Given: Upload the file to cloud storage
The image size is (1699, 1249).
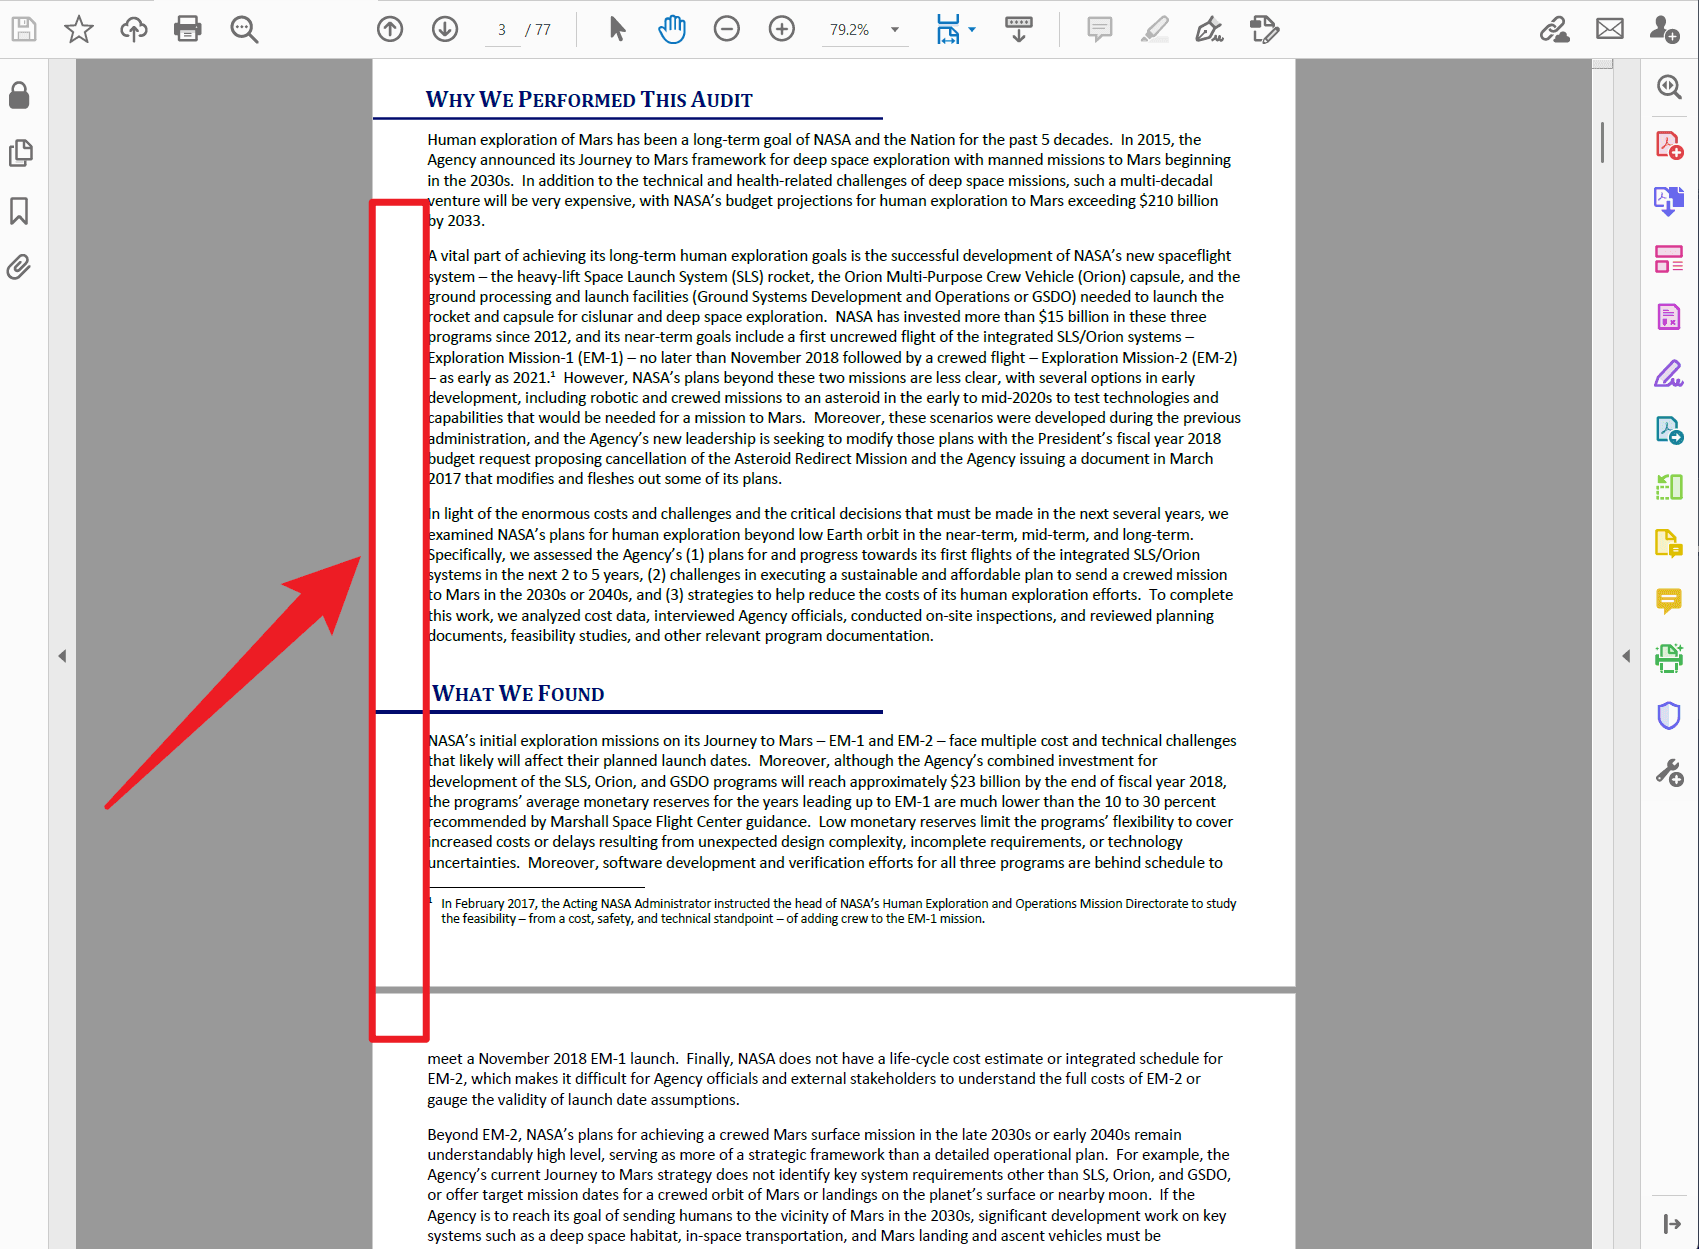Looking at the screenshot, I should pos(133,29).
